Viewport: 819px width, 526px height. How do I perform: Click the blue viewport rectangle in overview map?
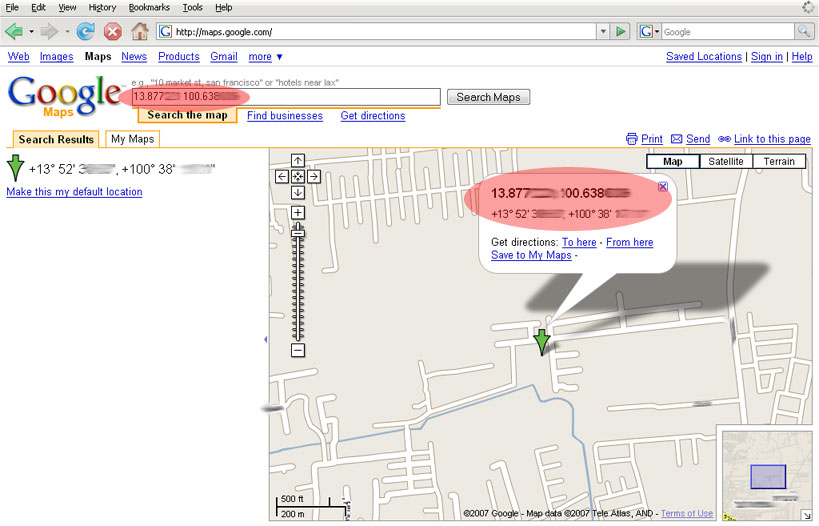(x=768, y=476)
